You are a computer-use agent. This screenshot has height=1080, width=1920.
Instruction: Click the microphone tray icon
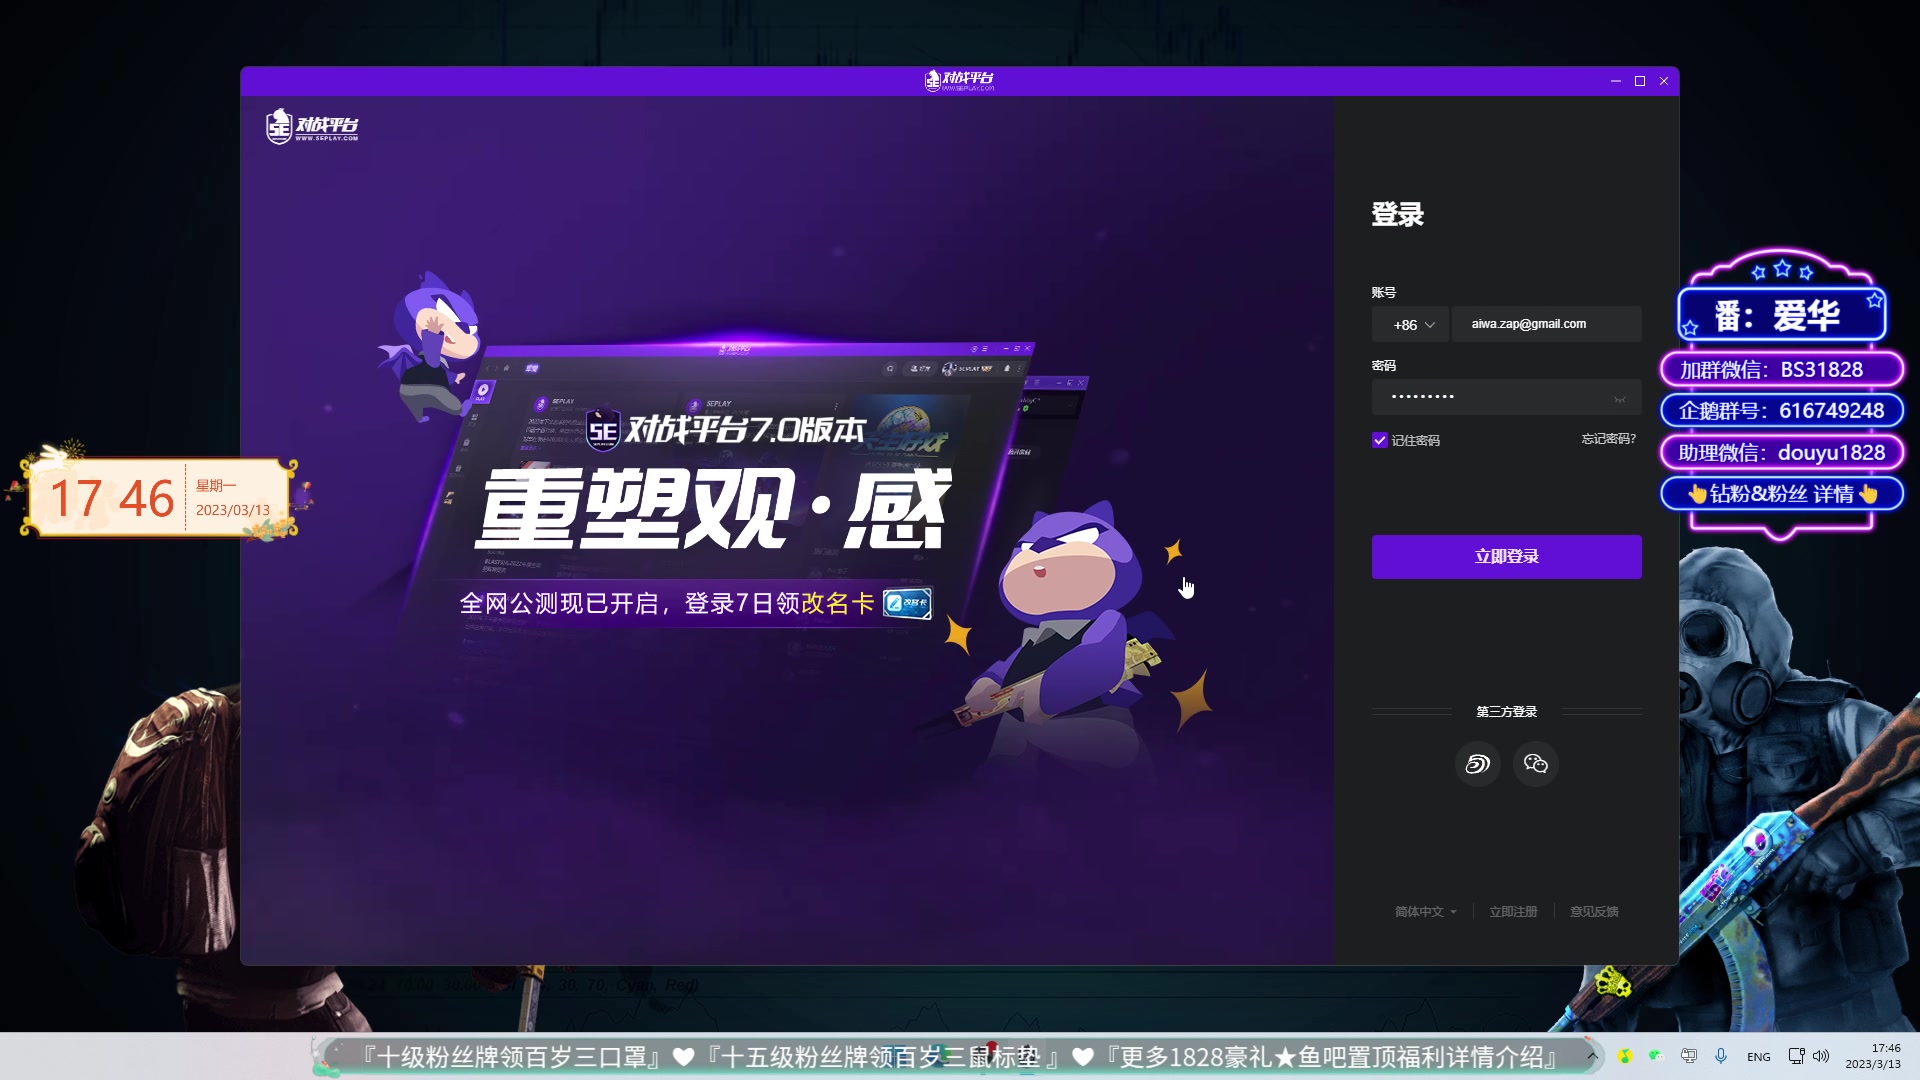pyautogui.click(x=1721, y=1056)
